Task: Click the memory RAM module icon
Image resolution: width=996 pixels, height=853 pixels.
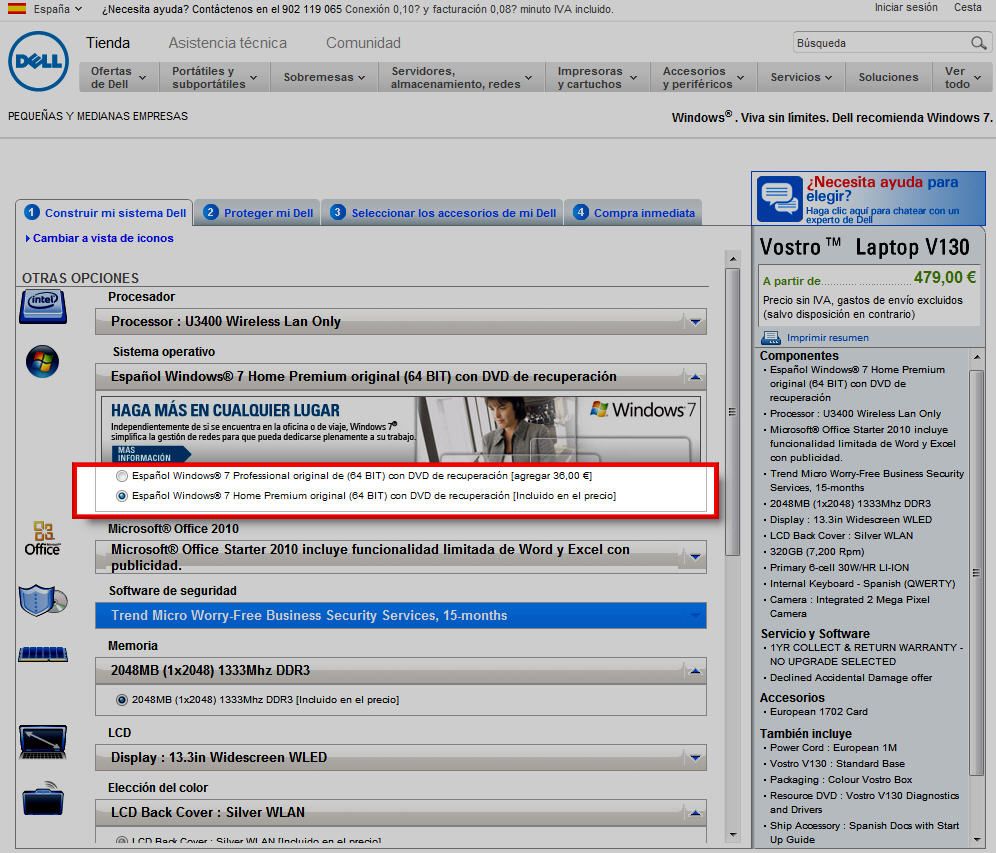Action: pyautogui.click(x=42, y=655)
